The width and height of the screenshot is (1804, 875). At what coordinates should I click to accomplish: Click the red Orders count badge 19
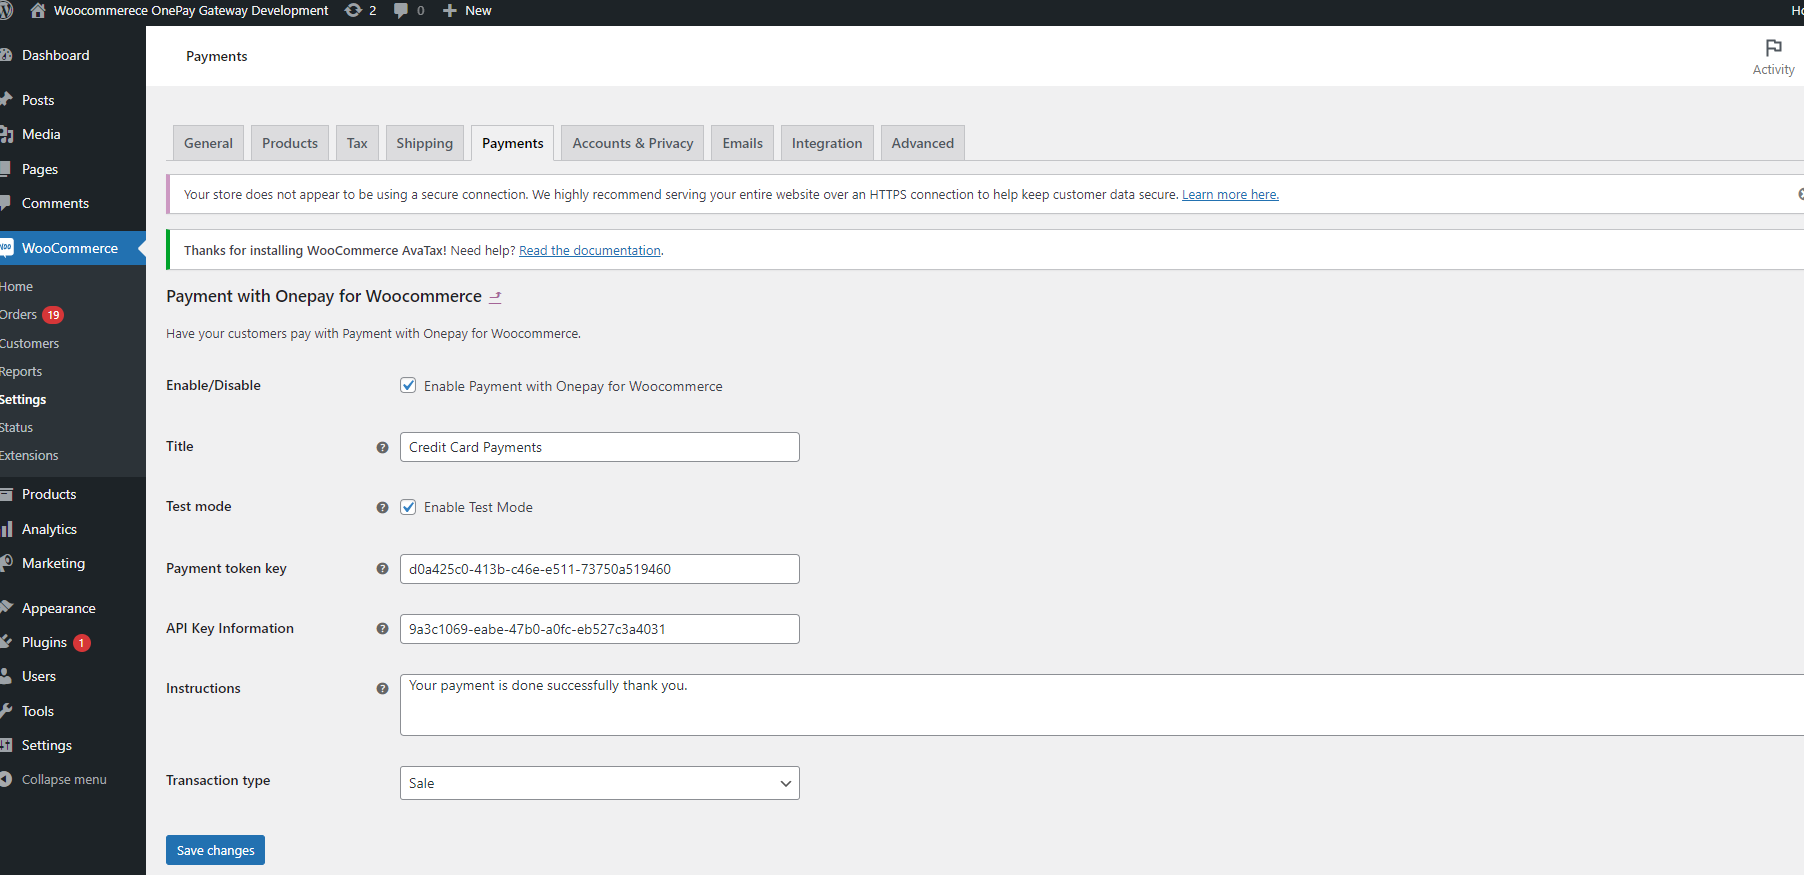pos(53,315)
